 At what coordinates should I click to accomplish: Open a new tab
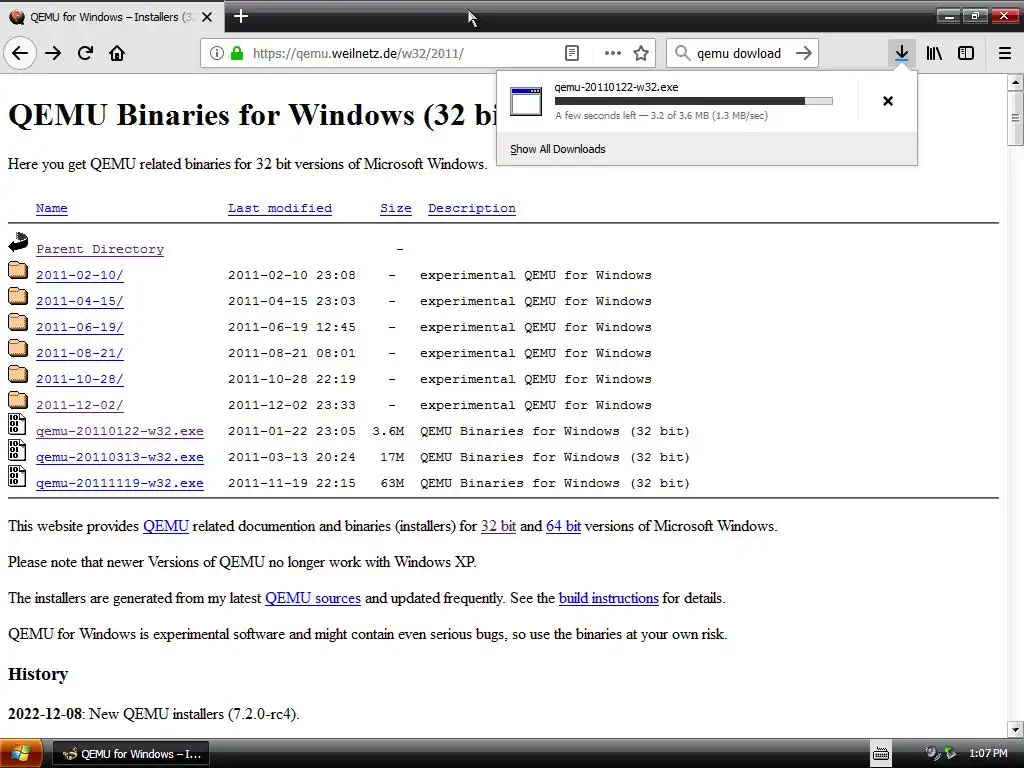coord(240,16)
